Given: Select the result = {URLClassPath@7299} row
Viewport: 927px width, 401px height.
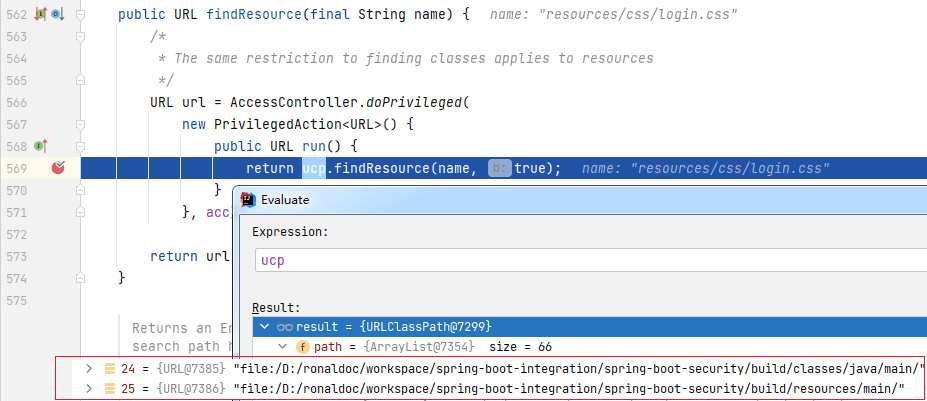Looking at the screenshot, I should [x=589, y=326].
